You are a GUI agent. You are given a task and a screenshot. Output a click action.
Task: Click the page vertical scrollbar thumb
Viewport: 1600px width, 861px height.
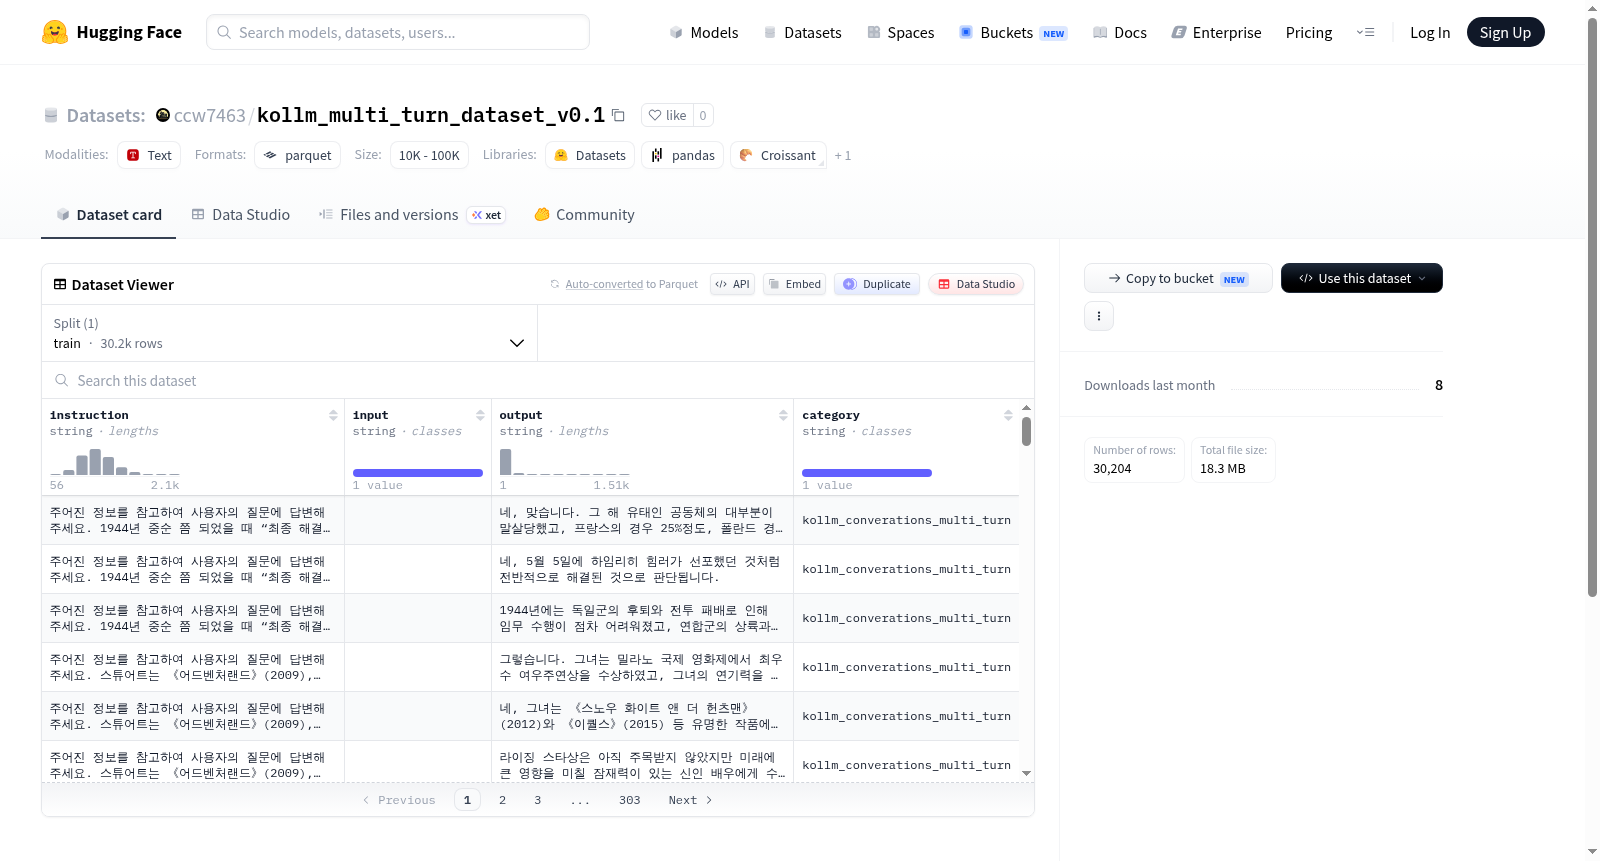point(1592,306)
